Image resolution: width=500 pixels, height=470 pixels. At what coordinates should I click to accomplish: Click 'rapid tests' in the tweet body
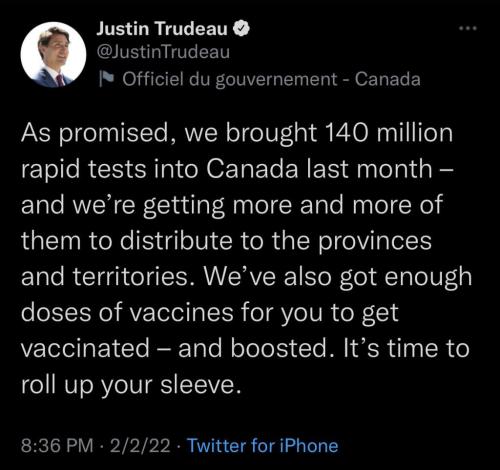[84, 169]
